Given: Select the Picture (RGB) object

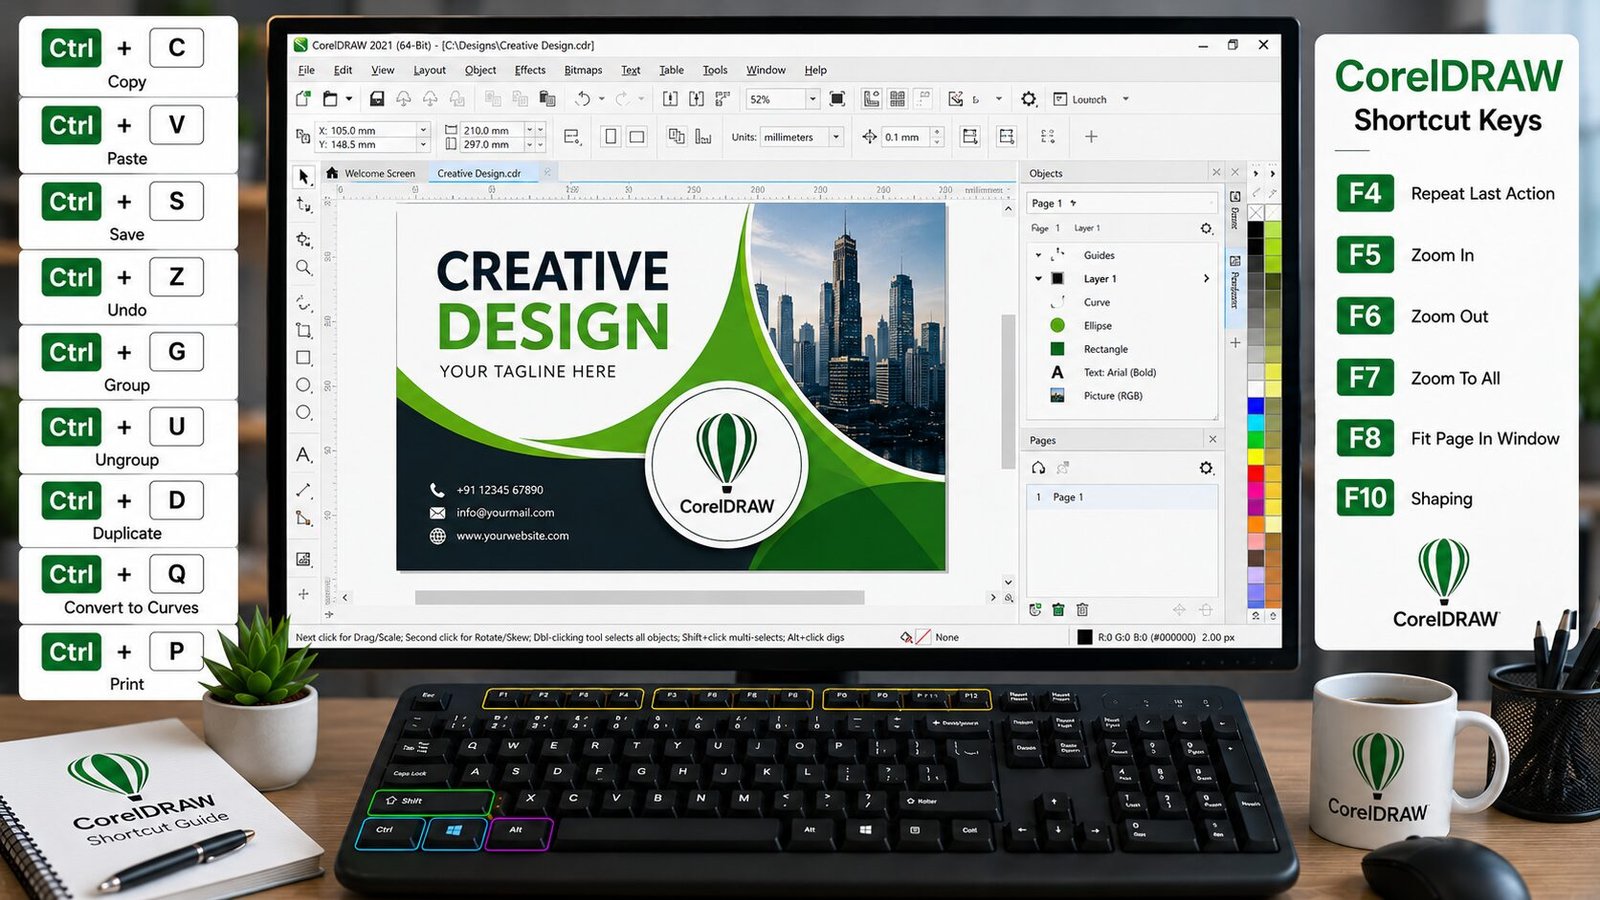Looking at the screenshot, I should (x=1113, y=396).
